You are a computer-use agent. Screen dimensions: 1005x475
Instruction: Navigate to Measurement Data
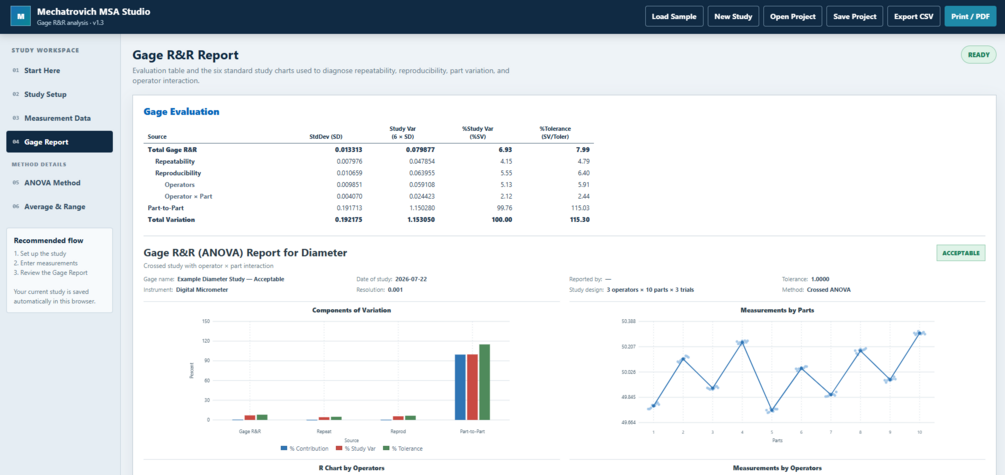[x=60, y=118]
